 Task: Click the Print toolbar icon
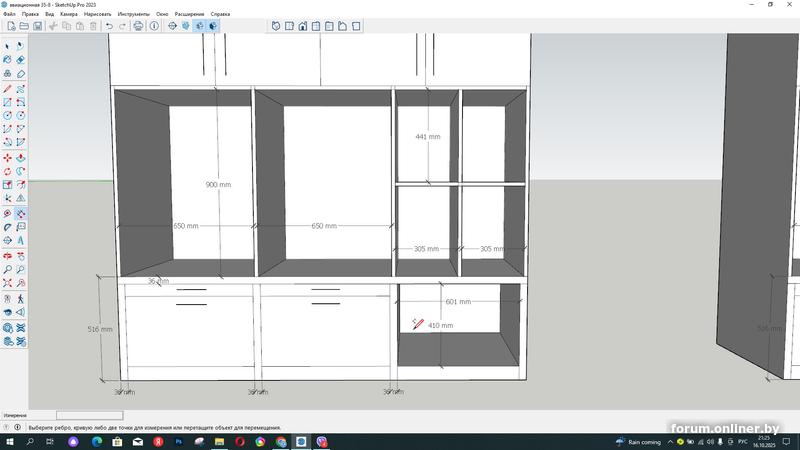click(x=138, y=26)
